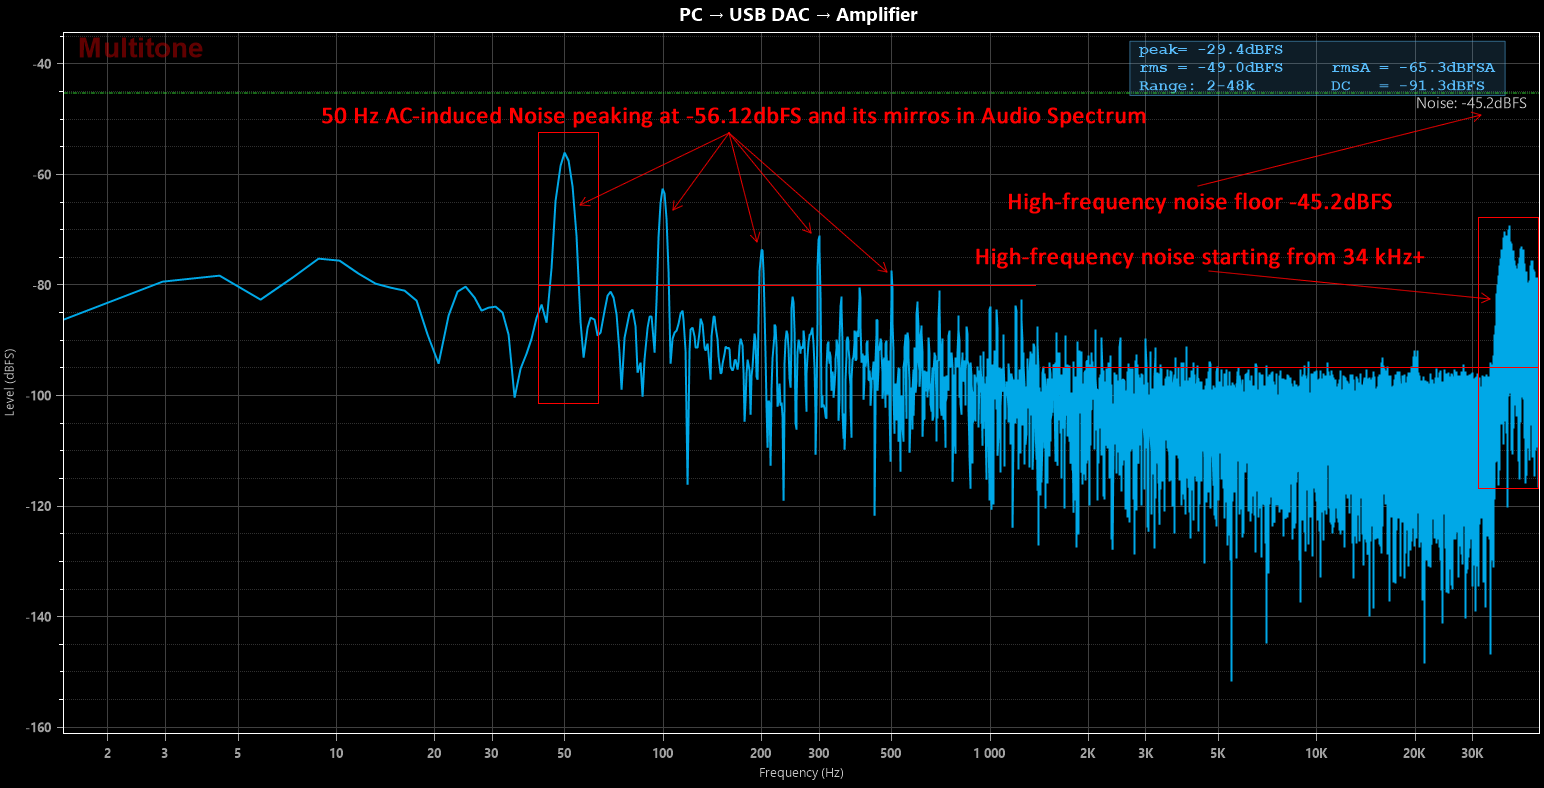This screenshot has width=1544, height=788.
Task: Click the 20K frequency tick label
Action: 1413,753
